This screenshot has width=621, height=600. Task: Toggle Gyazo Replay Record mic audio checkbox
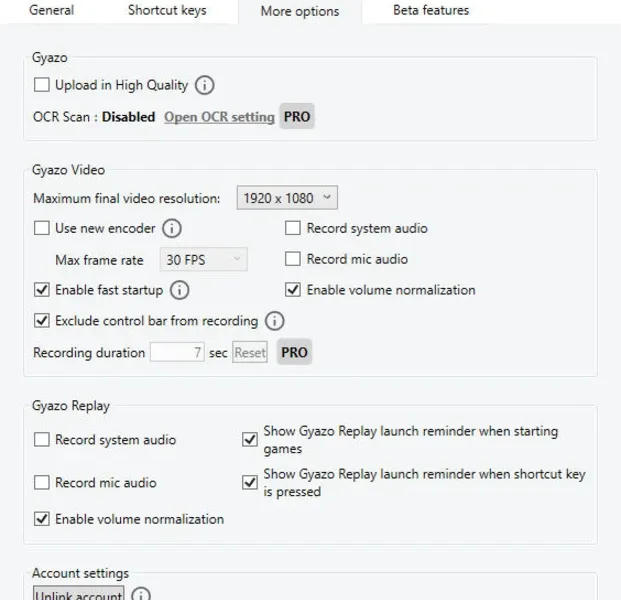(42, 483)
